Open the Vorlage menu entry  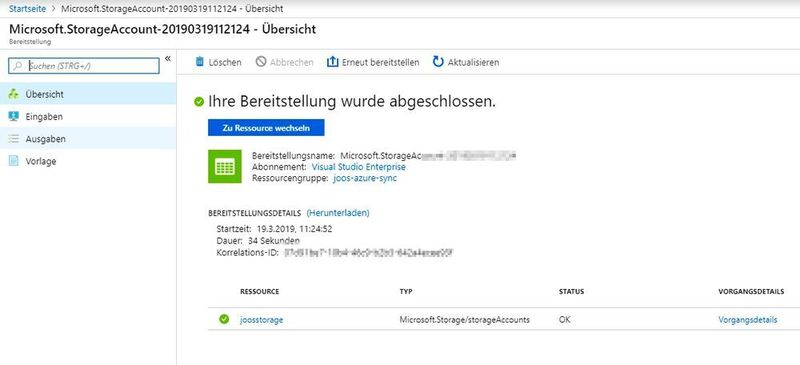click(88, 161)
